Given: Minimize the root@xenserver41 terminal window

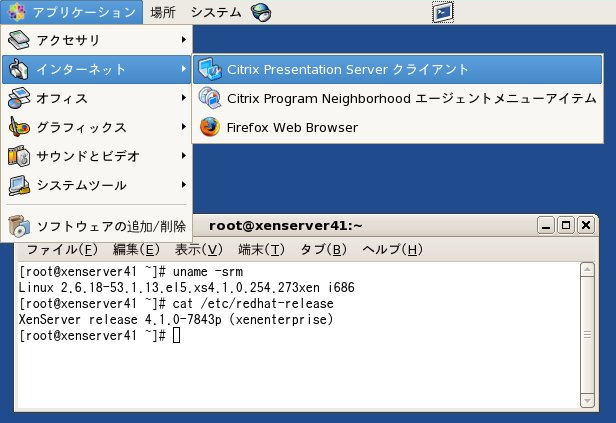Looking at the screenshot, I should (x=546, y=225).
